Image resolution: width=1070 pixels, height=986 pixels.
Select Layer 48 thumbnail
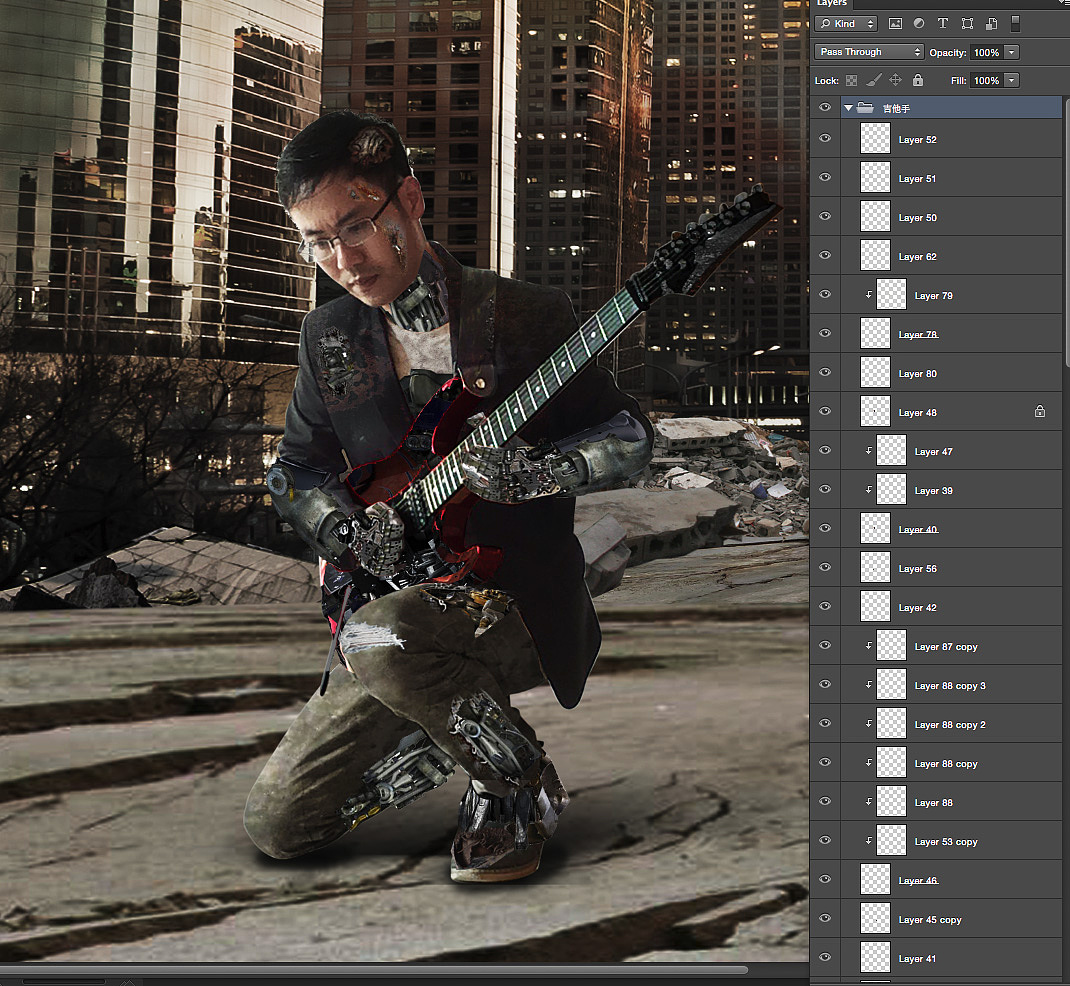(876, 411)
